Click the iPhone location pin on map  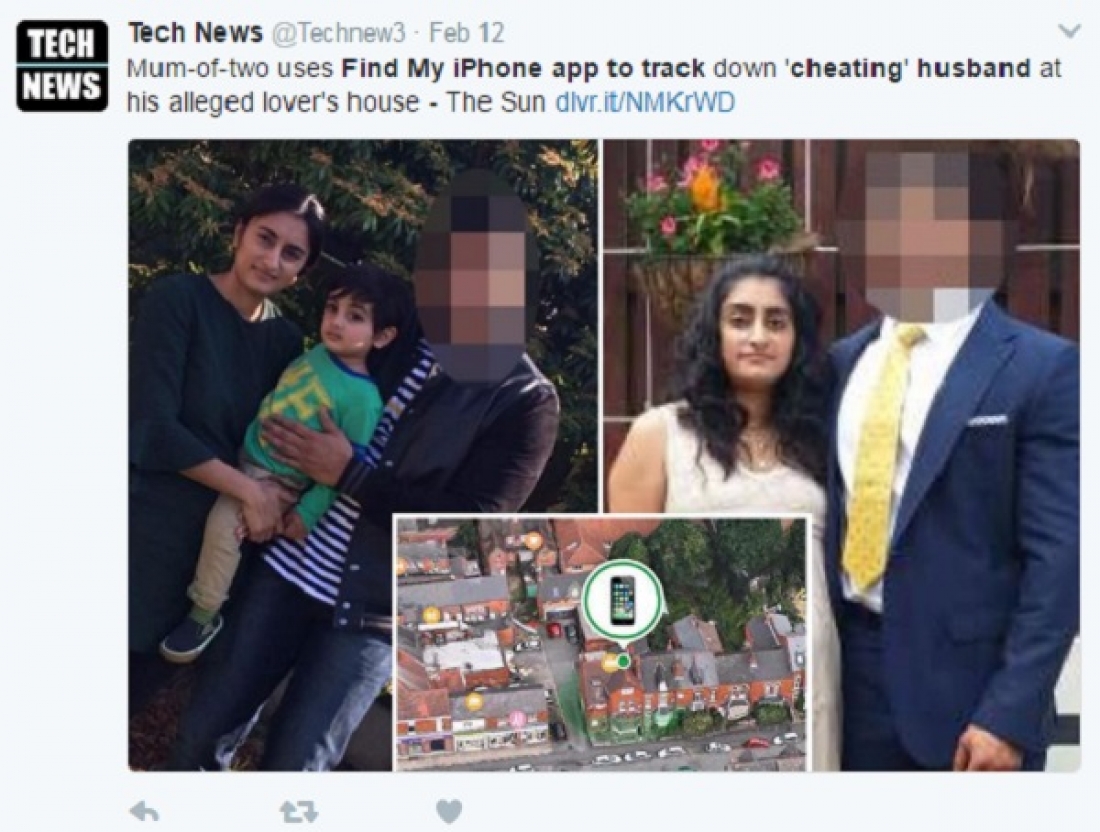[622, 600]
